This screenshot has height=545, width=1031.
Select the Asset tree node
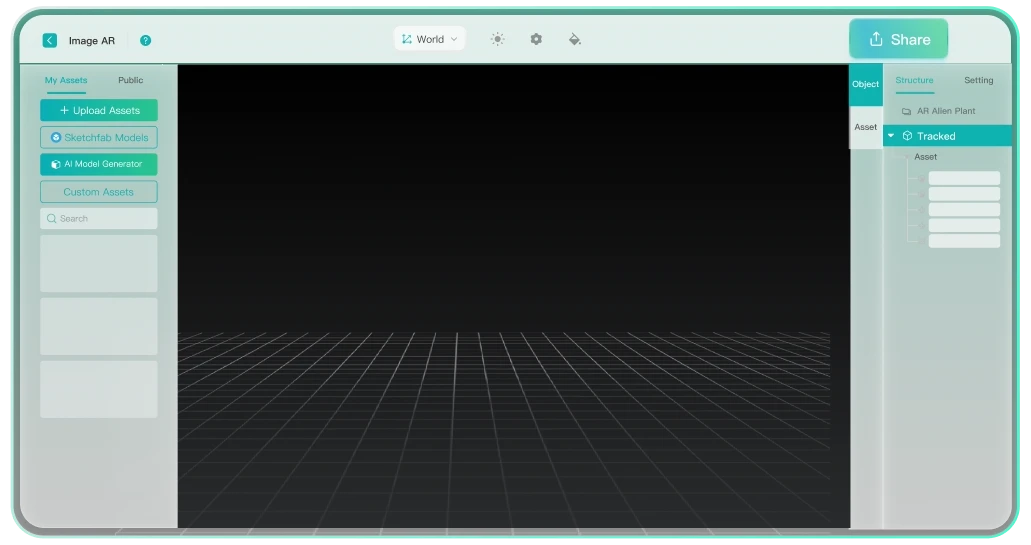point(925,156)
